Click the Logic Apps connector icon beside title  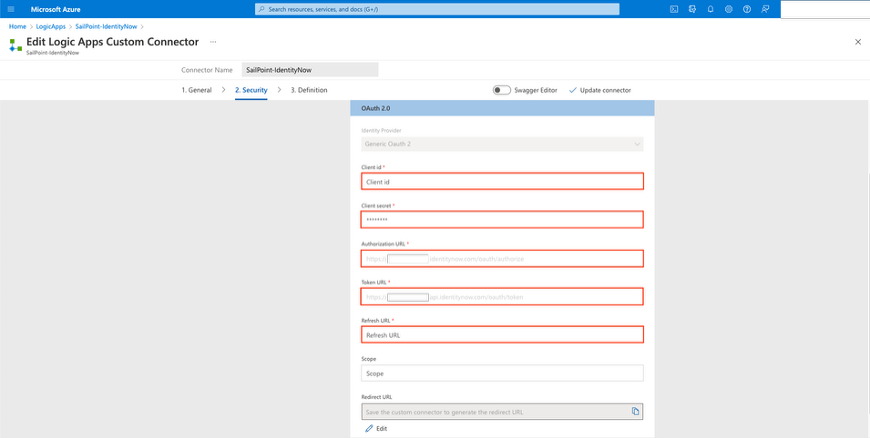coord(16,45)
